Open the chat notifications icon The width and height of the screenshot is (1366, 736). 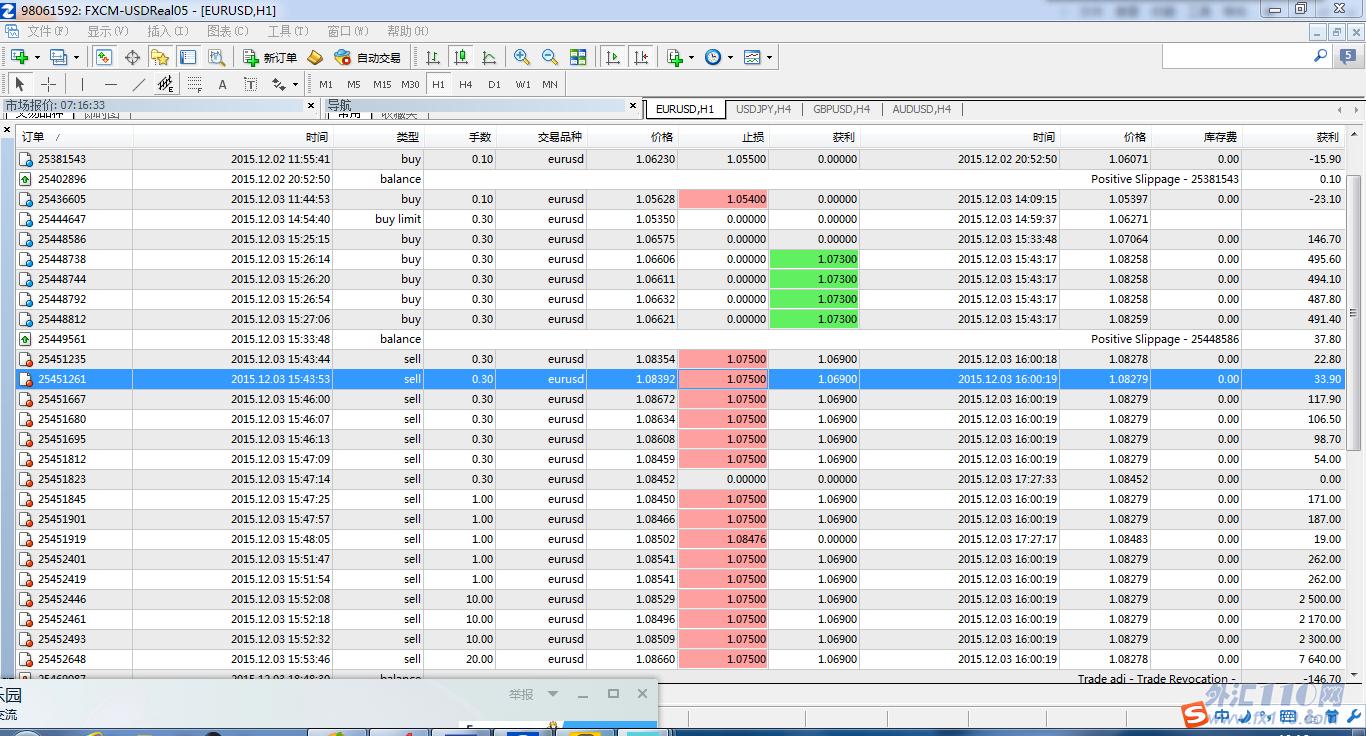point(1347,57)
